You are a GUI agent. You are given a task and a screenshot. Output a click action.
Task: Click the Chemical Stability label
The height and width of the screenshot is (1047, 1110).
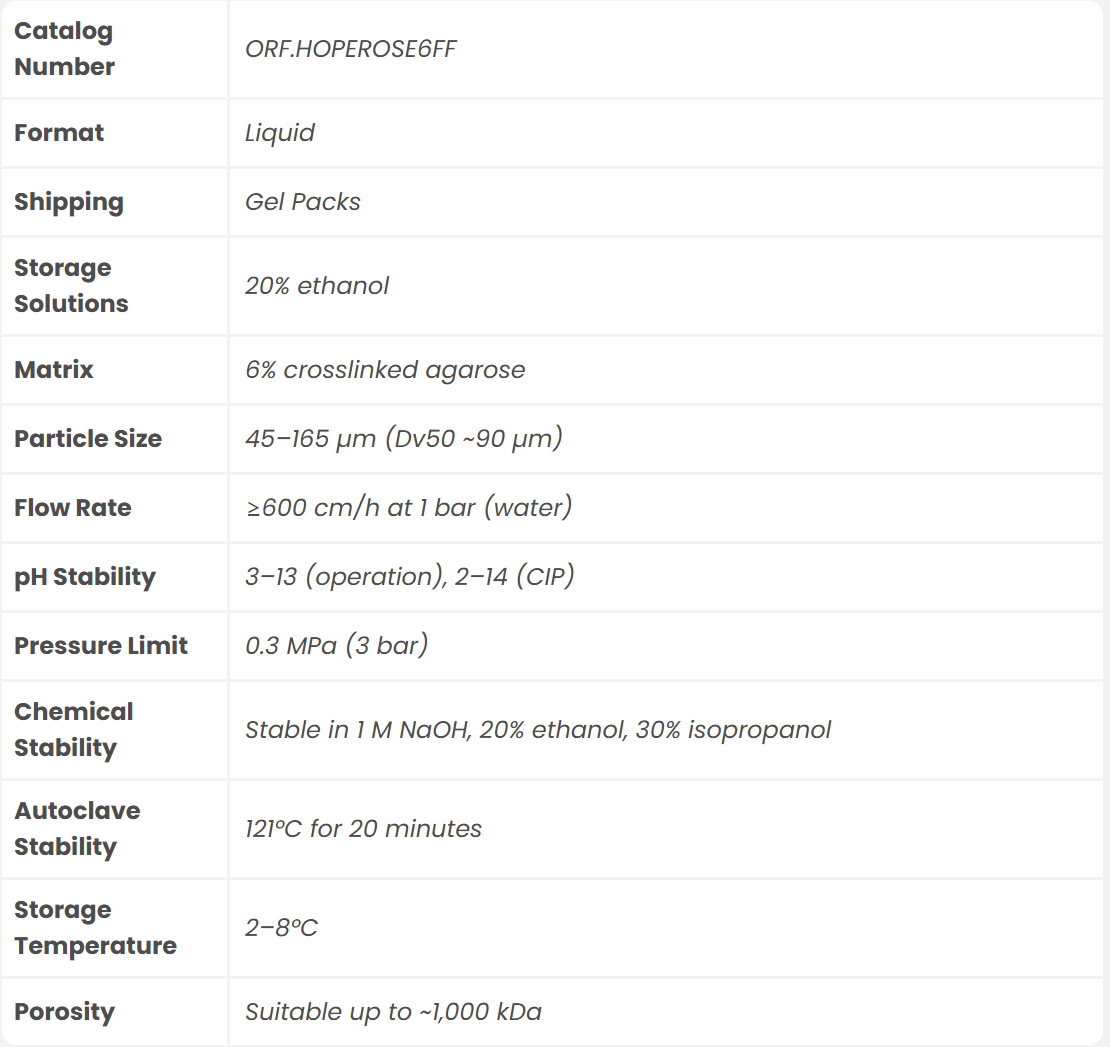click(x=73, y=730)
